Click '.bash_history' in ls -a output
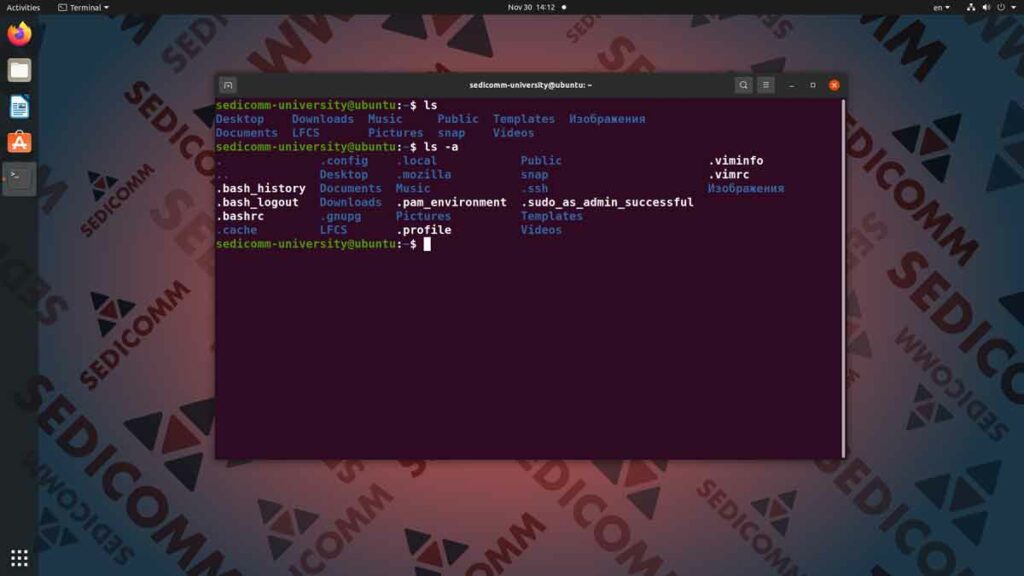The image size is (1024, 576). coord(261,189)
